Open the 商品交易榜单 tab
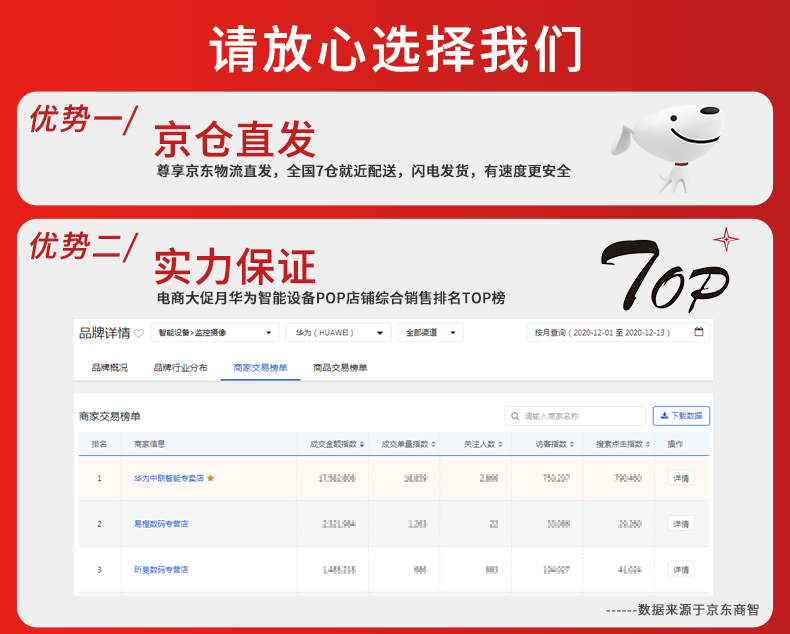This screenshot has width=790, height=634. click(340, 367)
